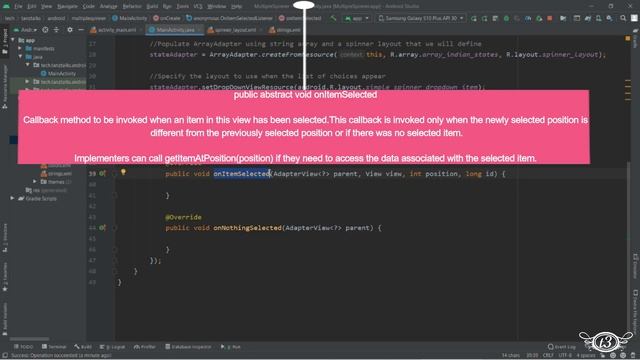The image size is (640, 360).
Task: Open the Build Variants side tab
Action: [x=5, y=318]
